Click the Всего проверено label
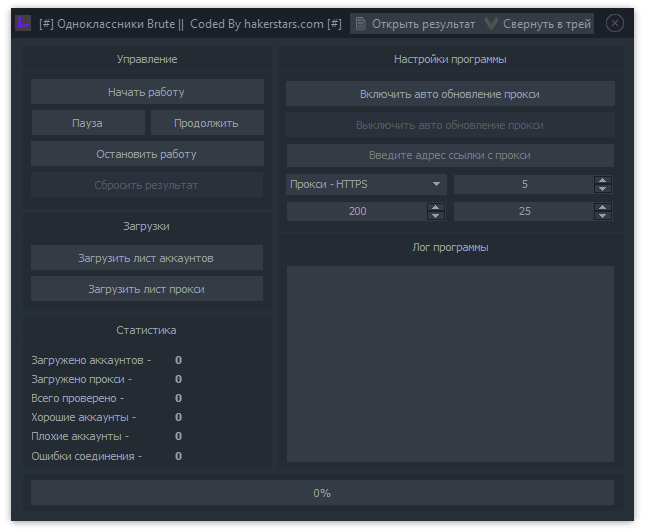The image size is (645, 532). [78, 398]
